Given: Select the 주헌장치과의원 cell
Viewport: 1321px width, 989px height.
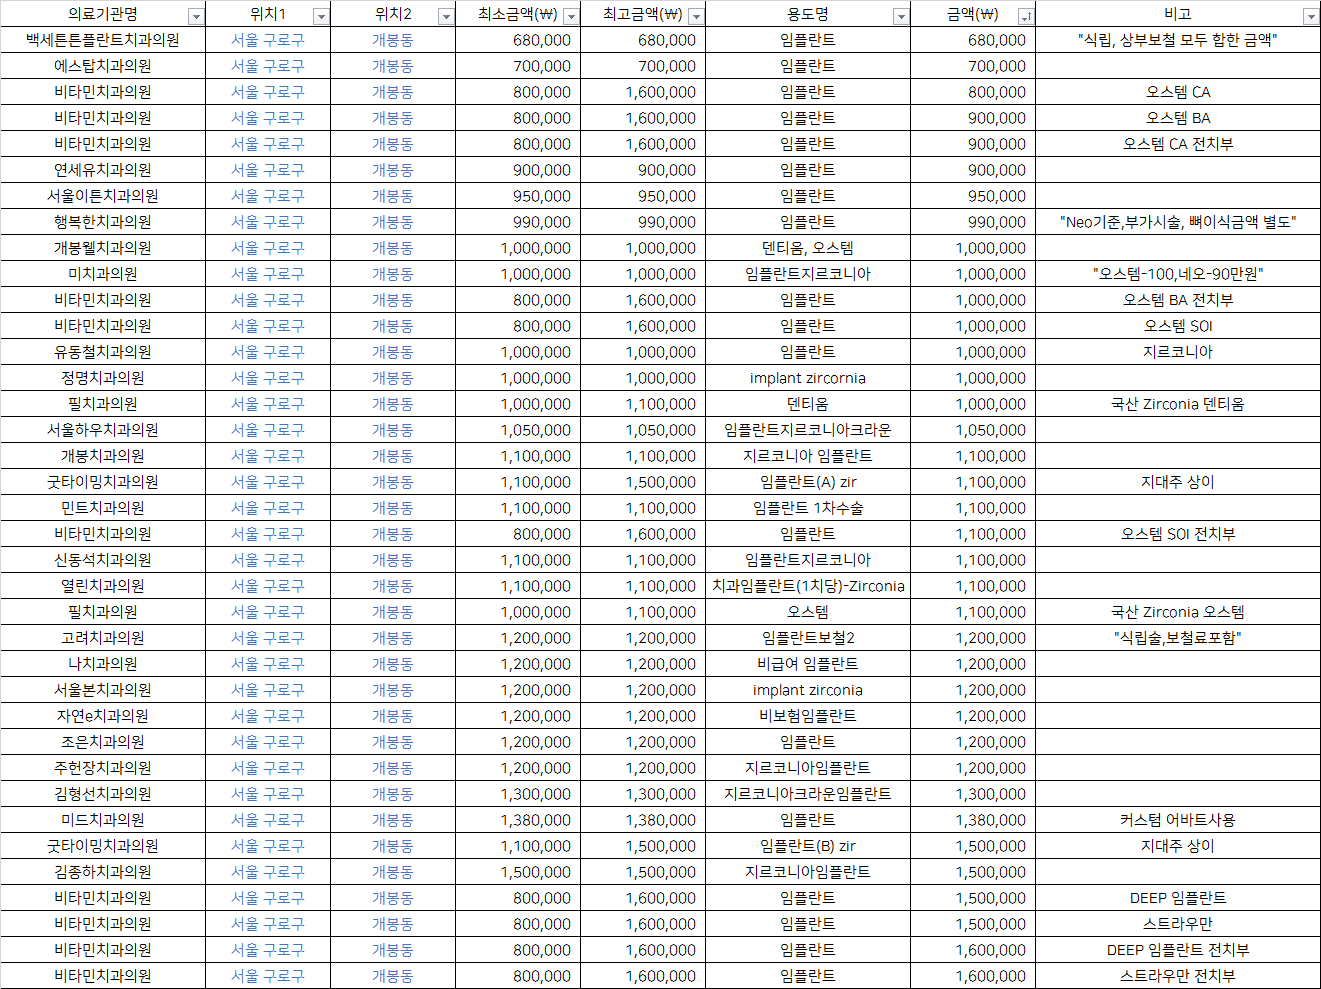Looking at the screenshot, I should pyautogui.click(x=103, y=768).
